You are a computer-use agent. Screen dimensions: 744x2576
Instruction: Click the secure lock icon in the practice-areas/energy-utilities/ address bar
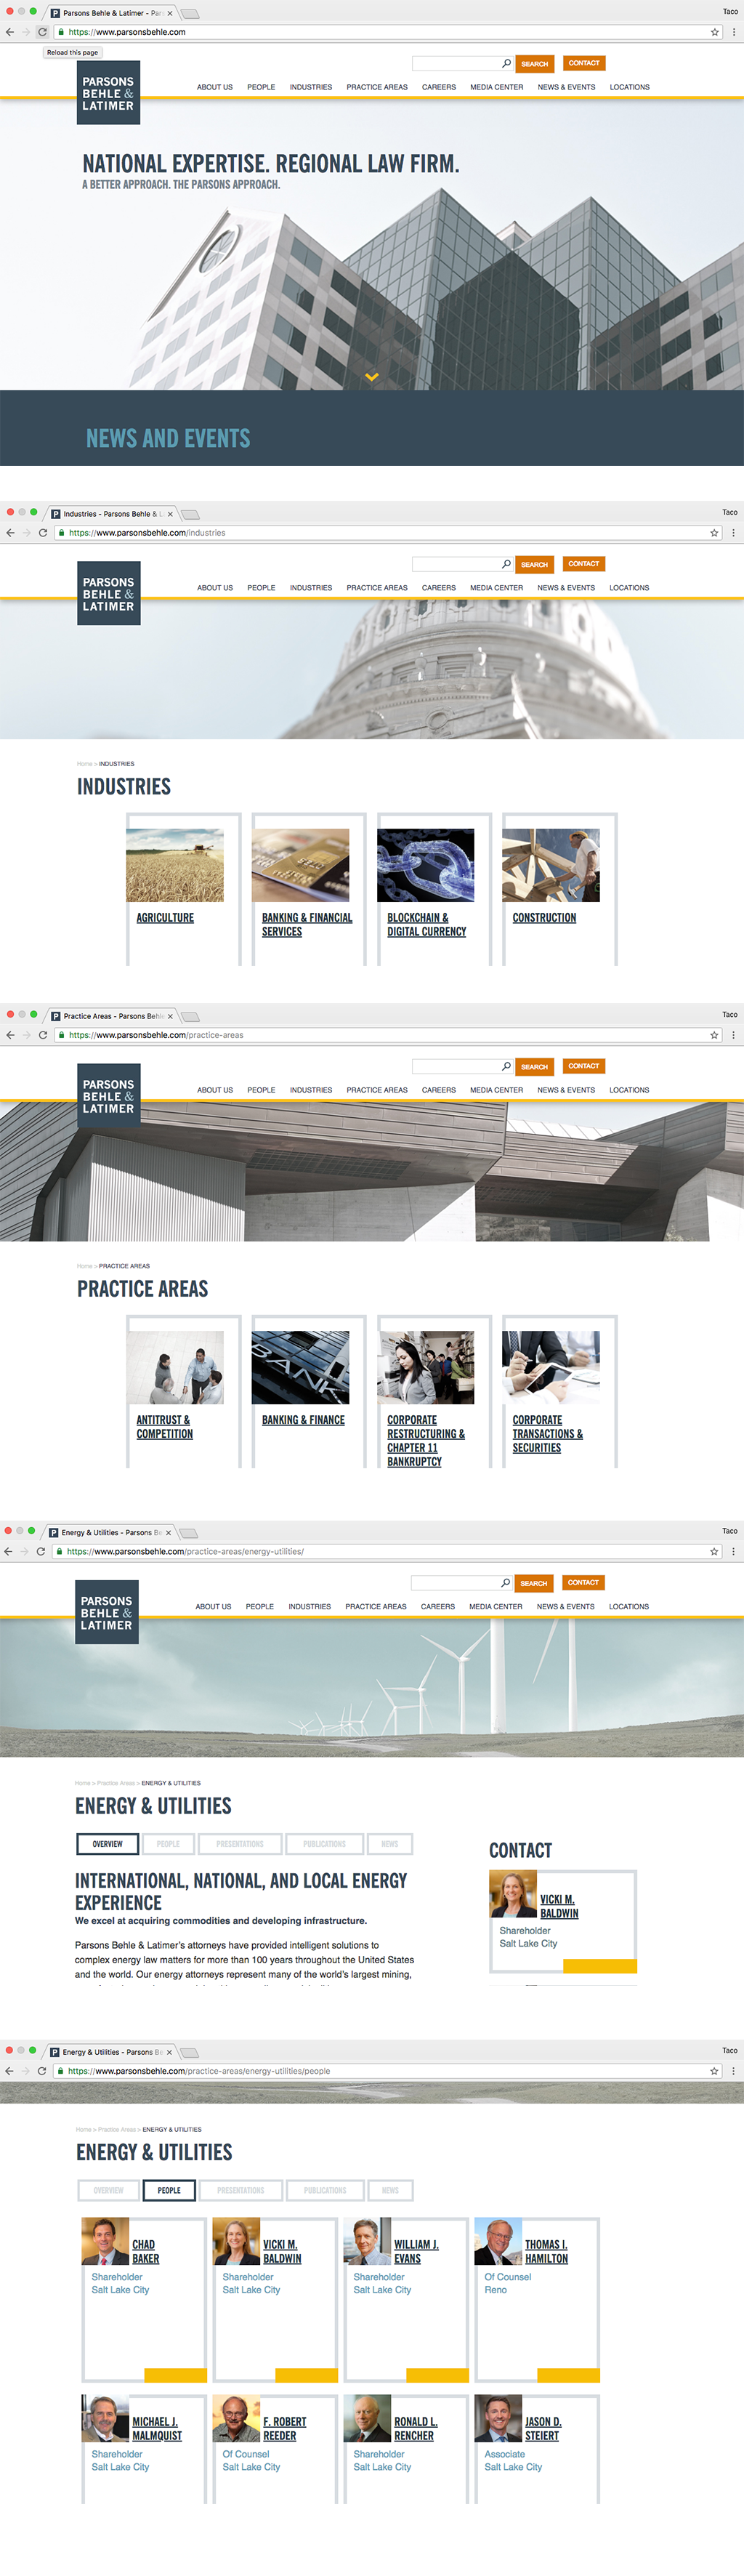[59, 1551]
